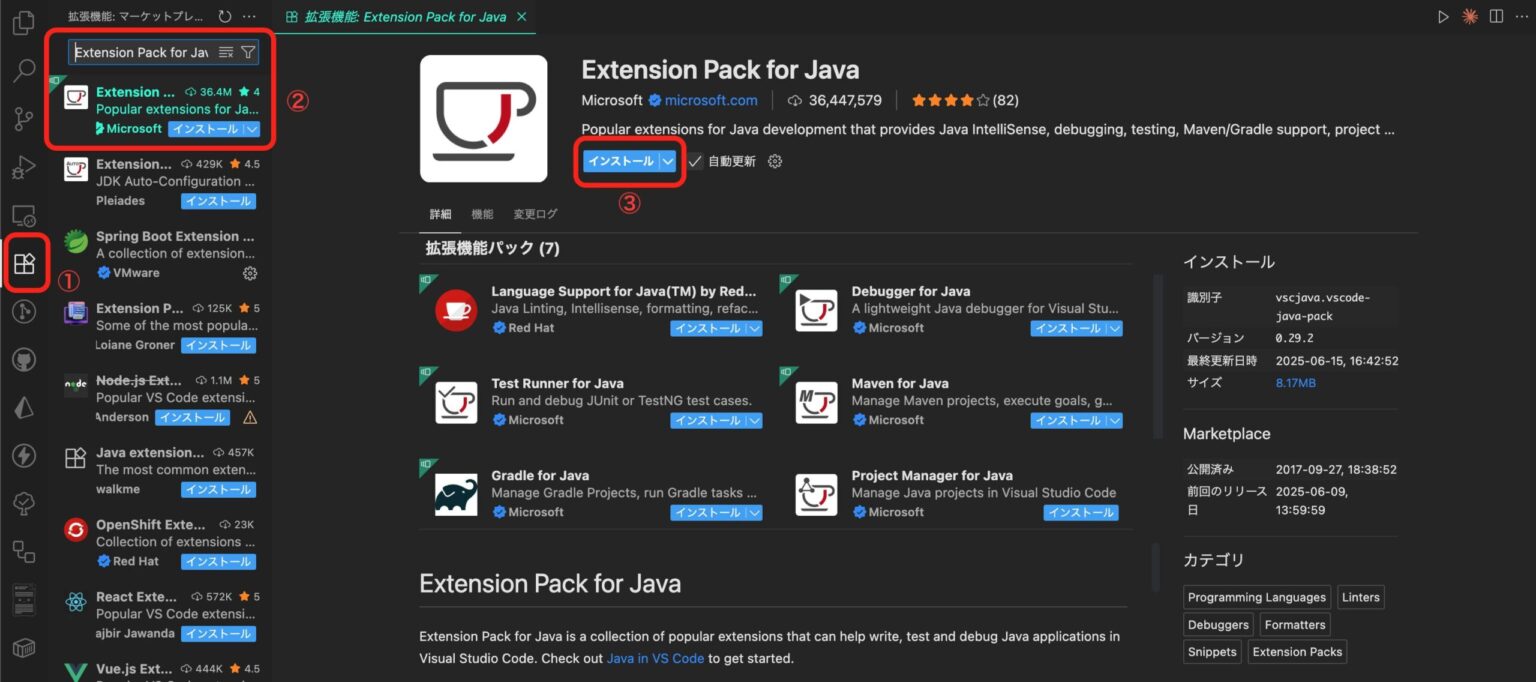The width and height of the screenshot is (1536, 682).
Task: Select the Extensions icon in the activity bar
Action: 23,262
